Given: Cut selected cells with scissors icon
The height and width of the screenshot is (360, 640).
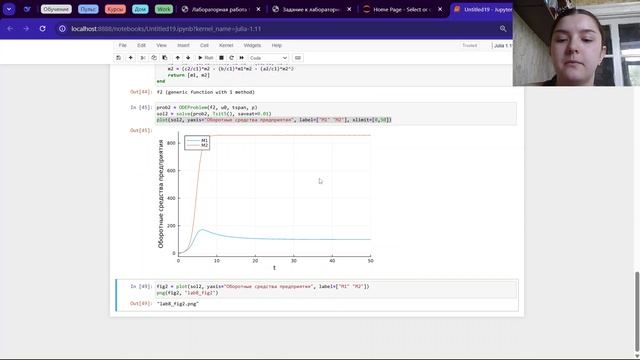Looking at the screenshot, I should click(143, 58).
